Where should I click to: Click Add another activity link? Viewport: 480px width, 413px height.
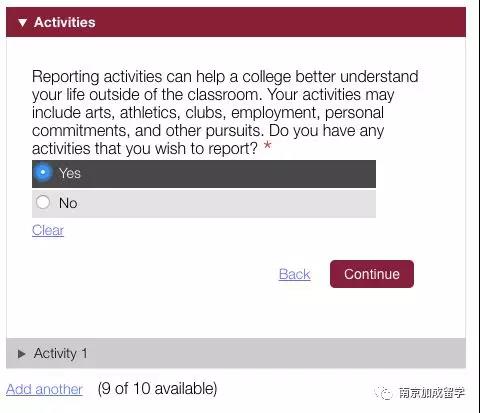point(44,389)
